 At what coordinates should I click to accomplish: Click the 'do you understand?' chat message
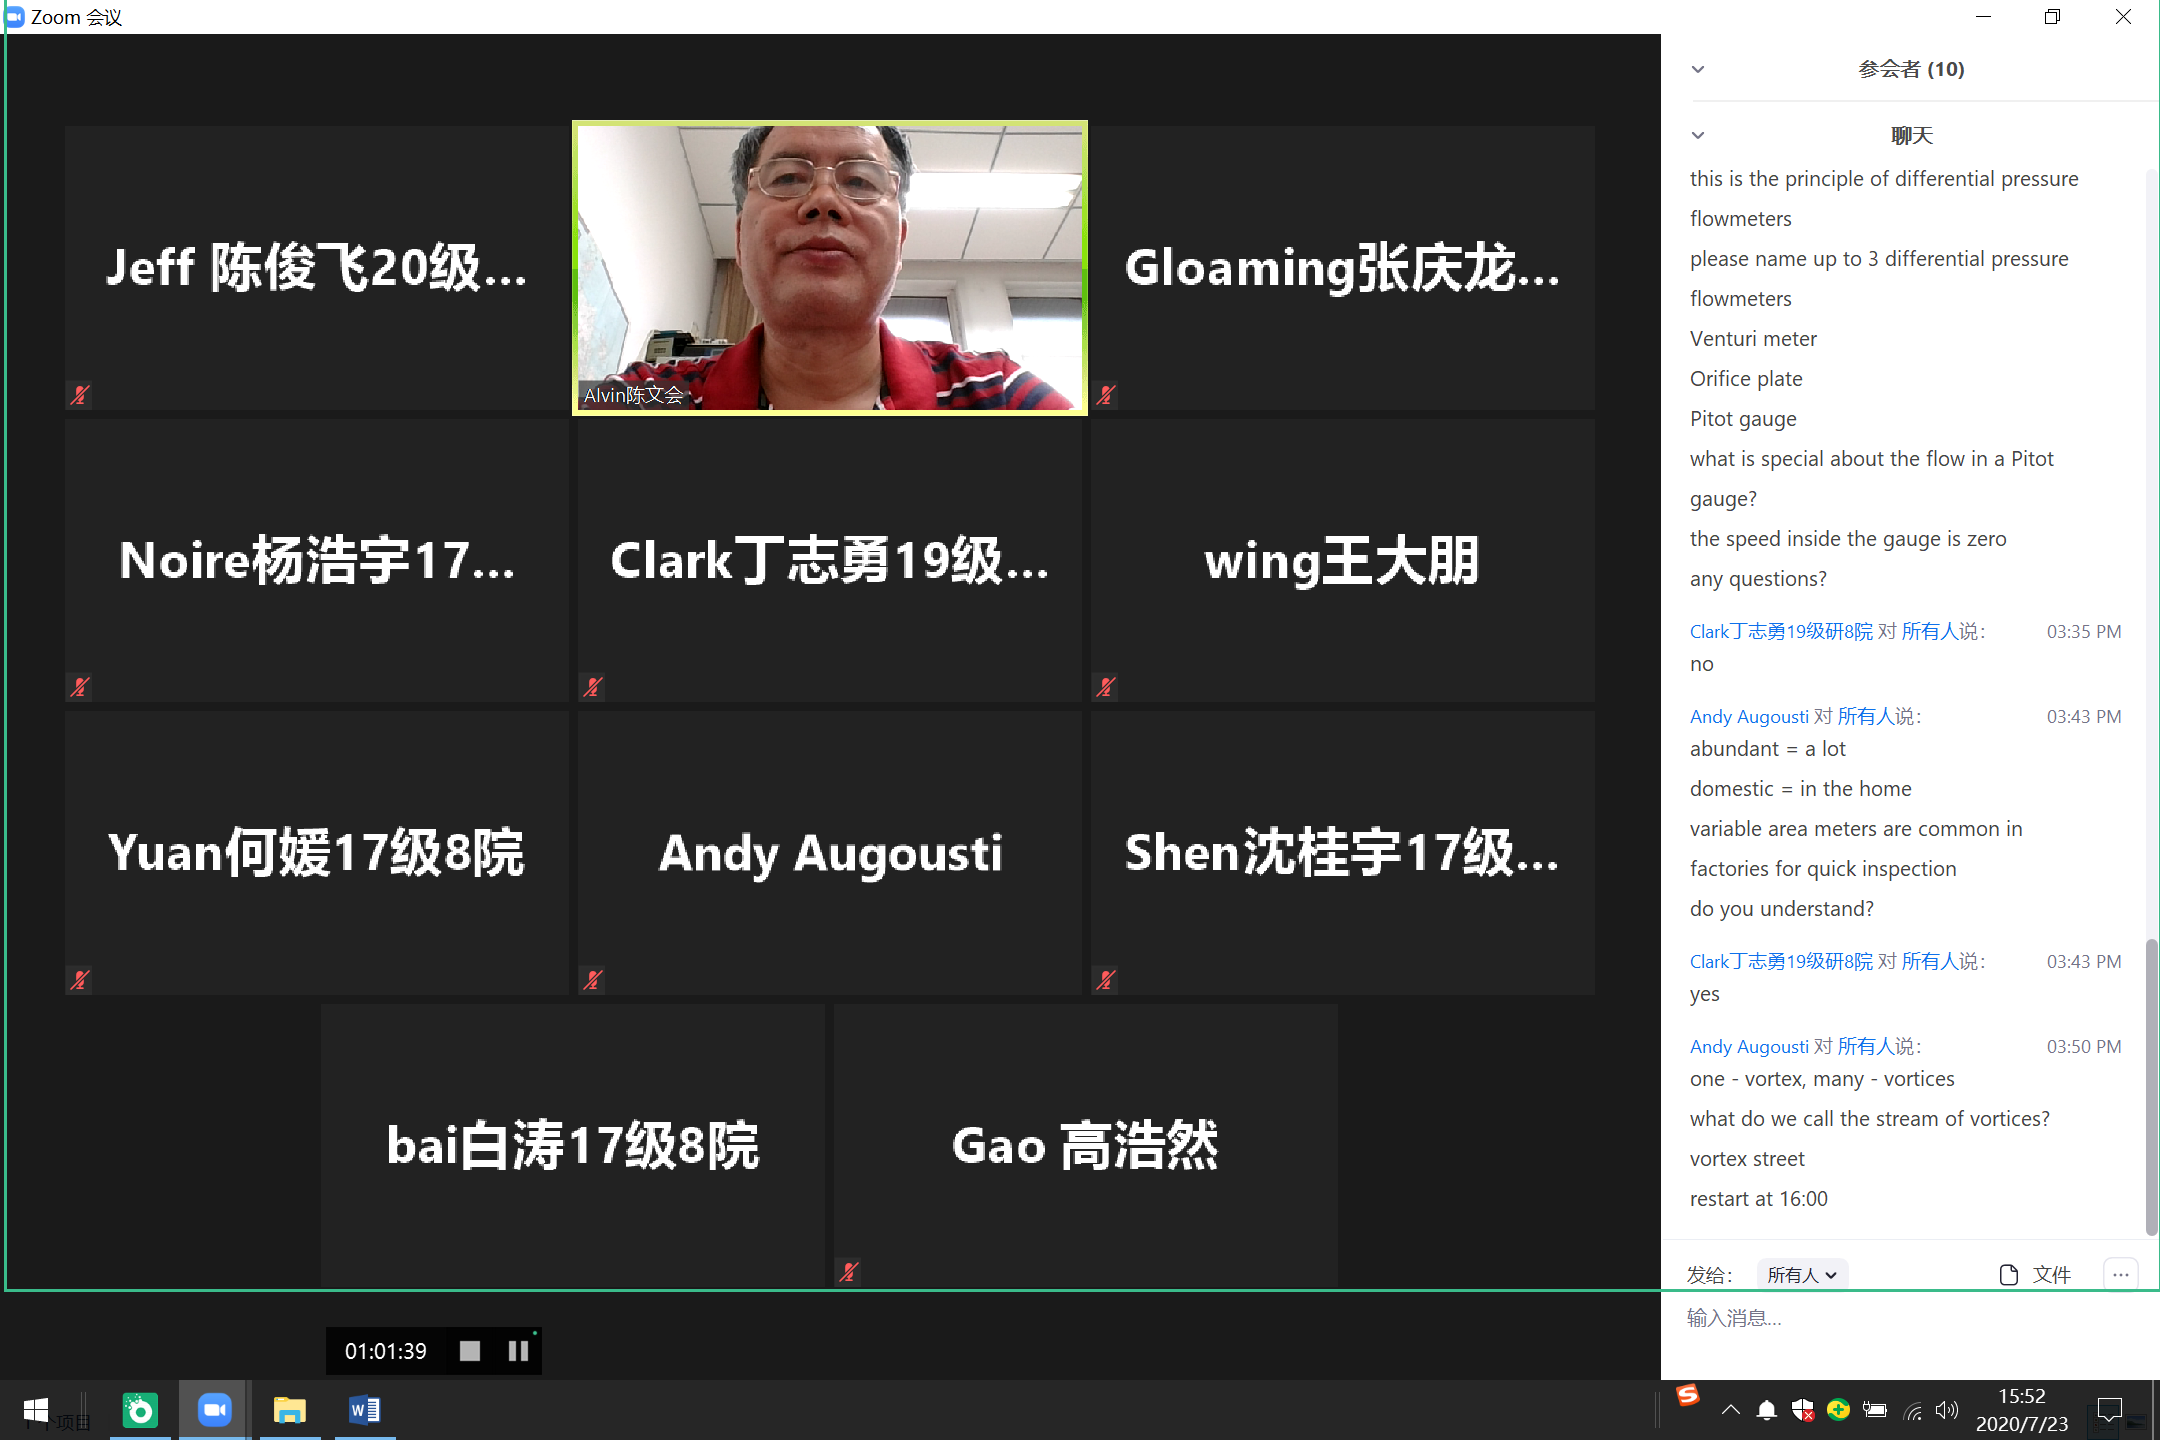click(x=1782, y=909)
